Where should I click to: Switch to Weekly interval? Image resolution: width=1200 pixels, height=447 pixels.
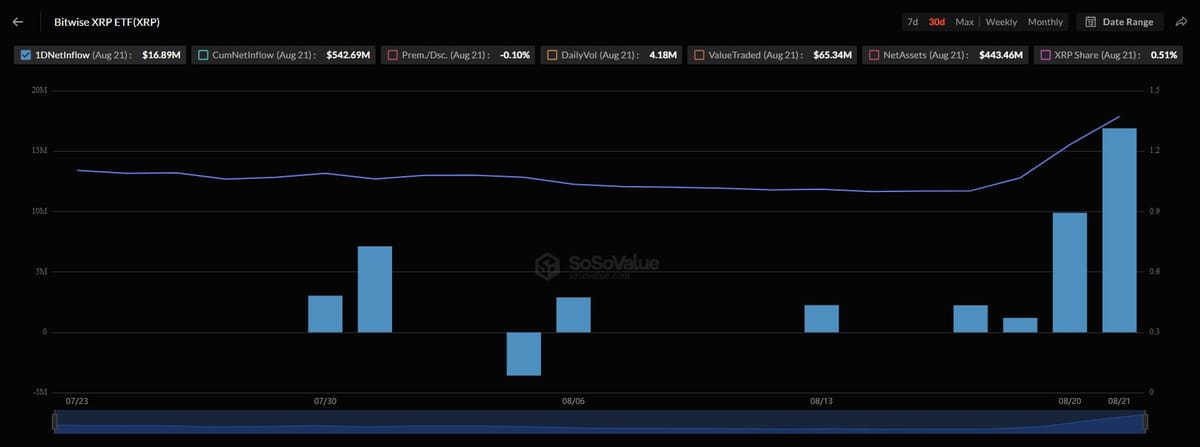pyautogui.click(x=1001, y=21)
